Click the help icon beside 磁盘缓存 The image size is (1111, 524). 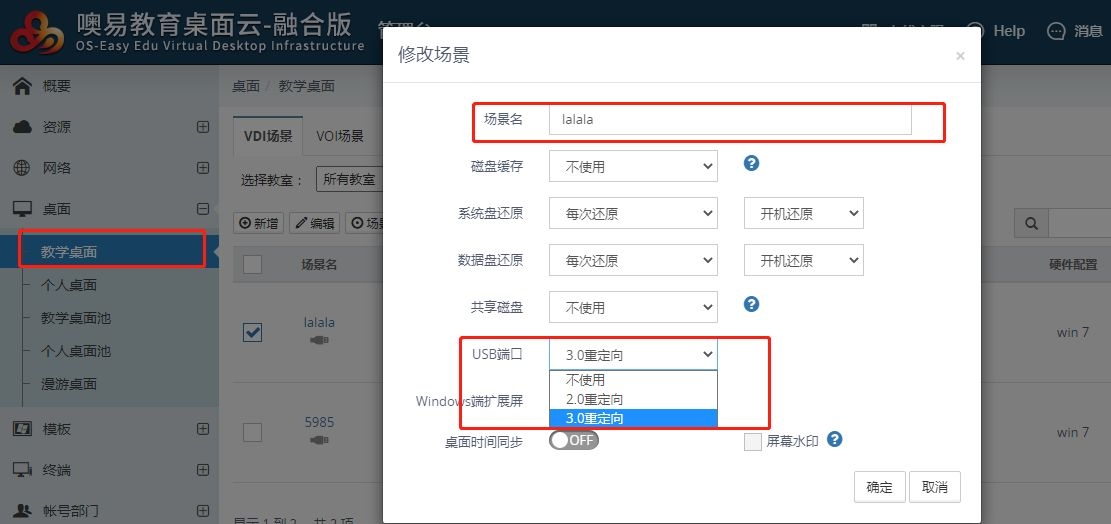[752, 164]
